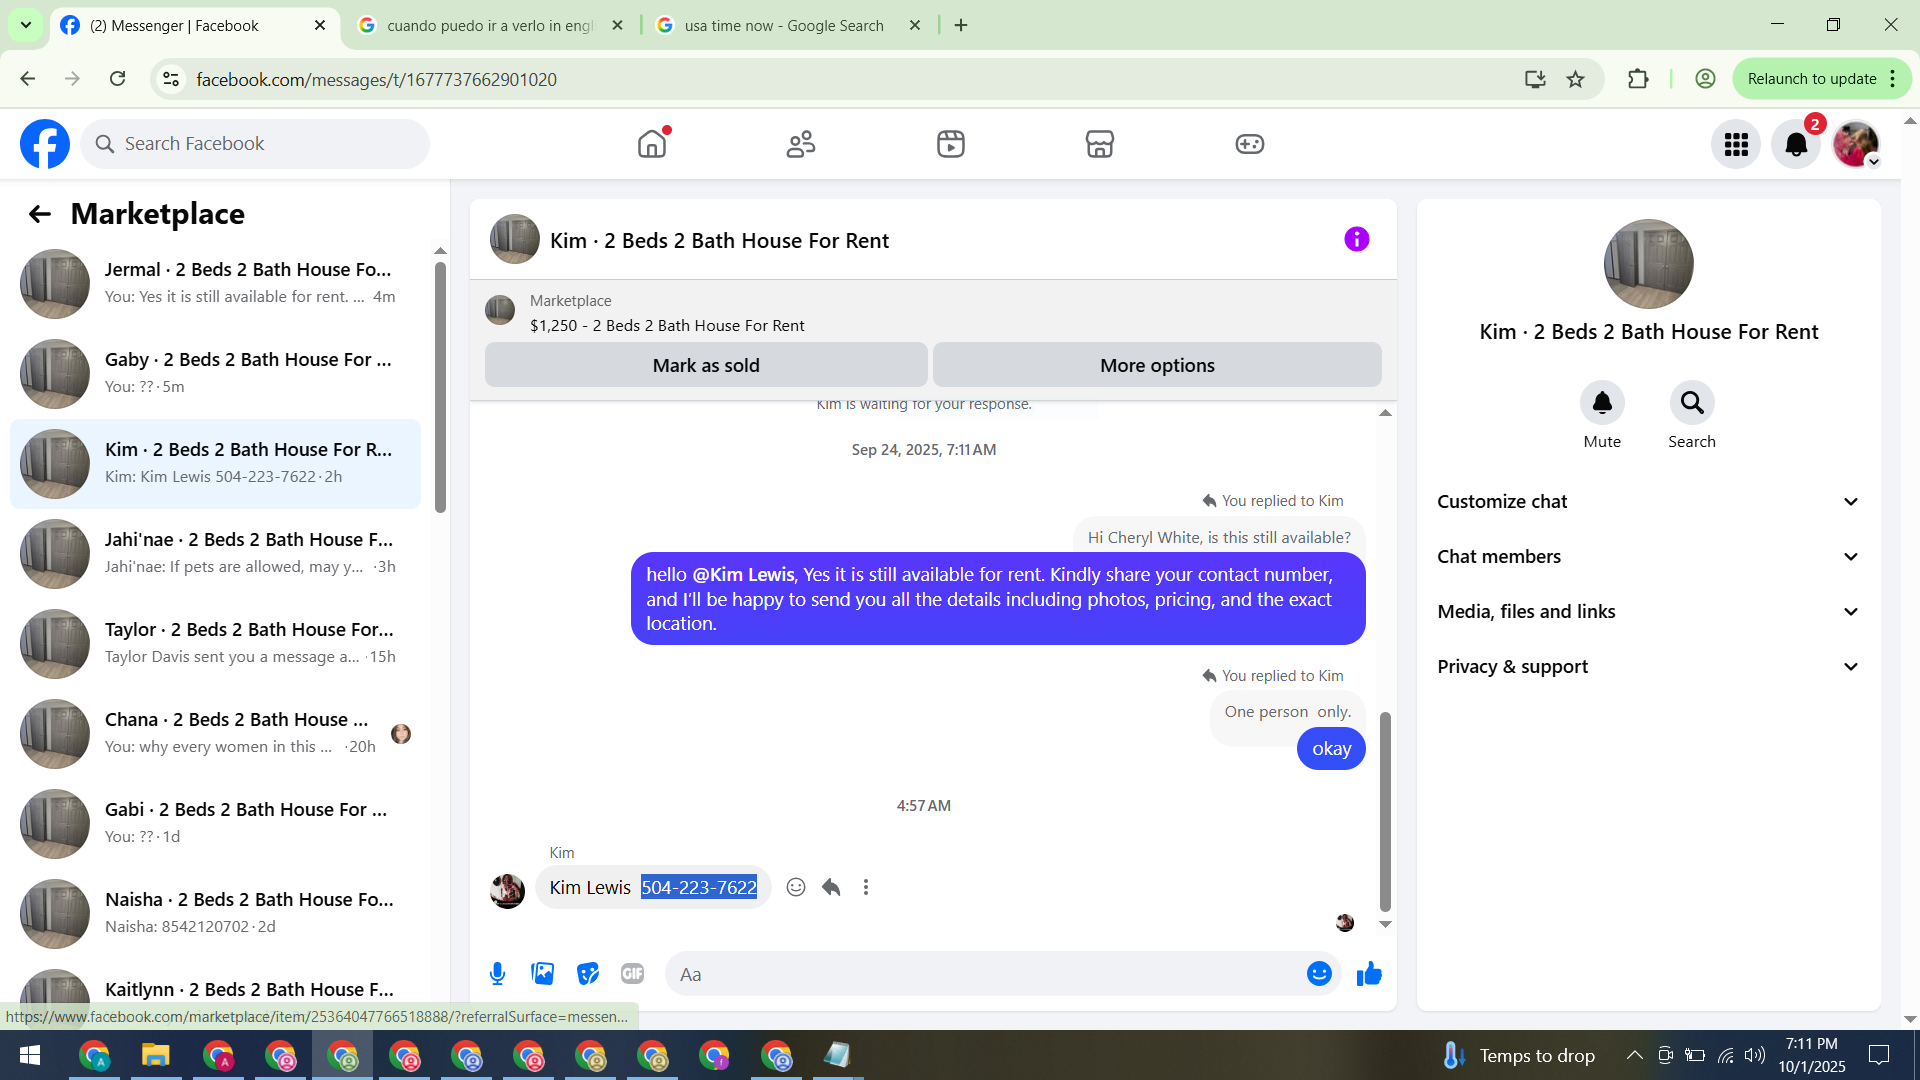This screenshot has height=1080, width=1920.
Task: Send a thumbs-up like
Action: [x=1369, y=974]
